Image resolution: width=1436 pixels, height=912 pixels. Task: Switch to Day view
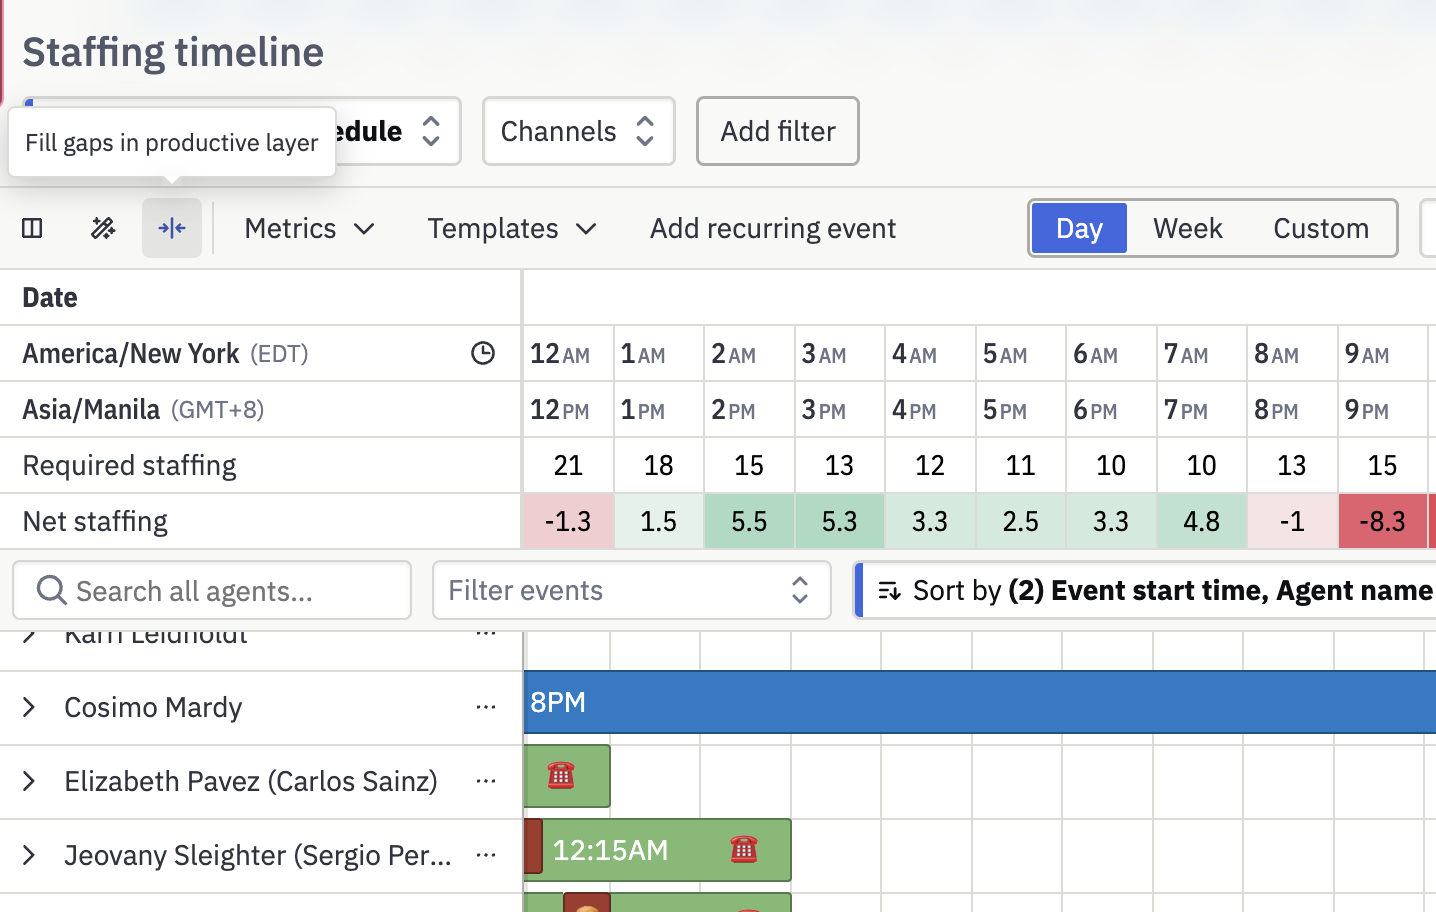1079,228
